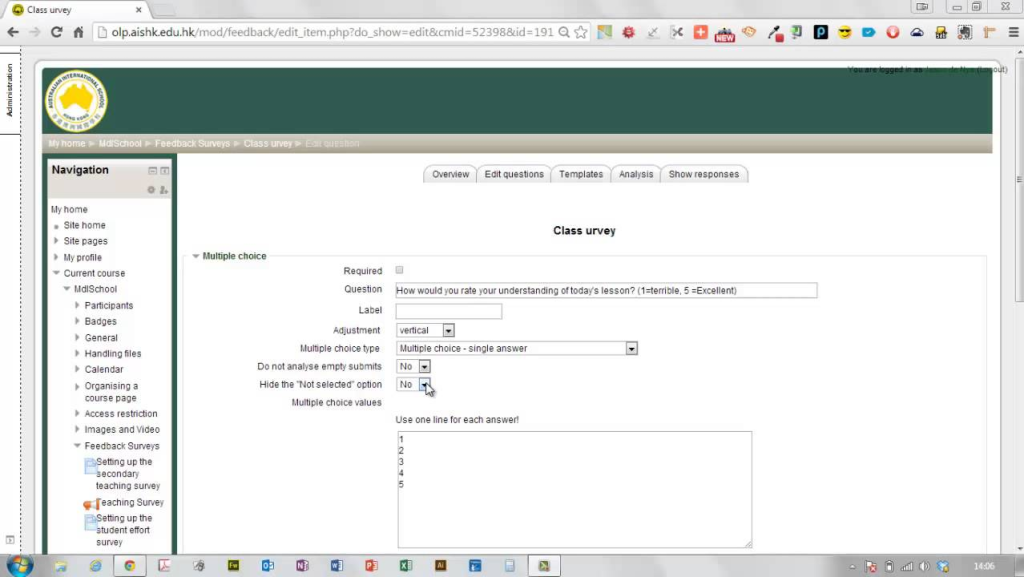Switch to the Analysis tab
This screenshot has height=577, width=1024.
pyautogui.click(x=635, y=174)
